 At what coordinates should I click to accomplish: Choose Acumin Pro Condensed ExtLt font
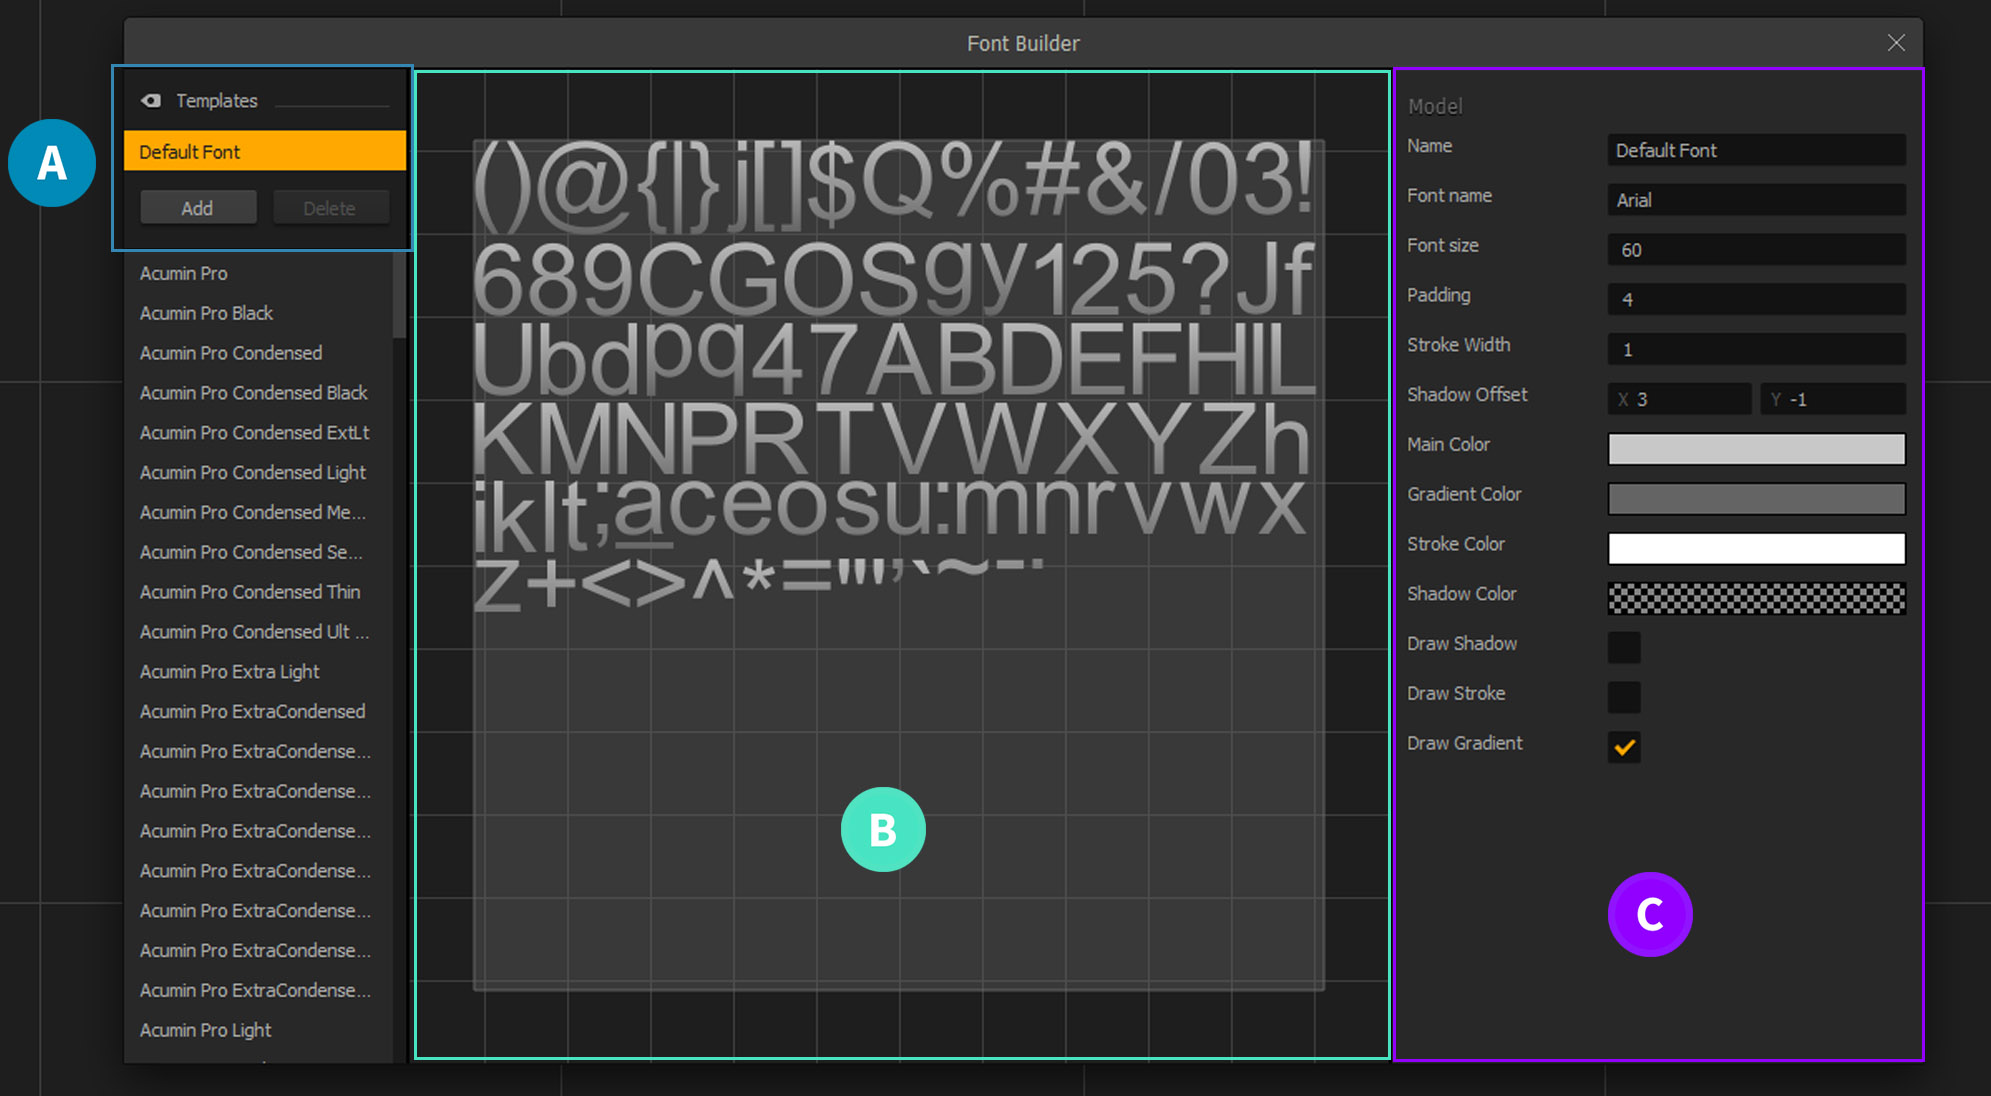pyautogui.click(x=255, y=433)
